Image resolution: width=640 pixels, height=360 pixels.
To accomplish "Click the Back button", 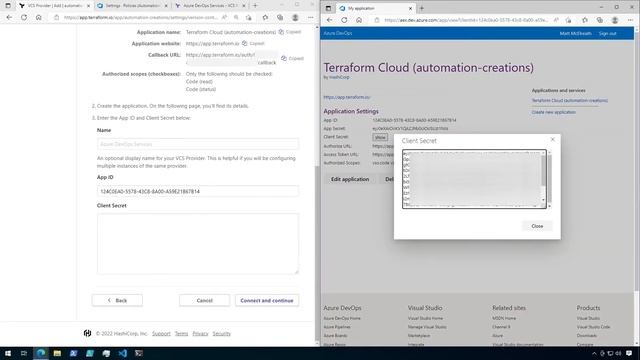I will (x=117, y=300).
